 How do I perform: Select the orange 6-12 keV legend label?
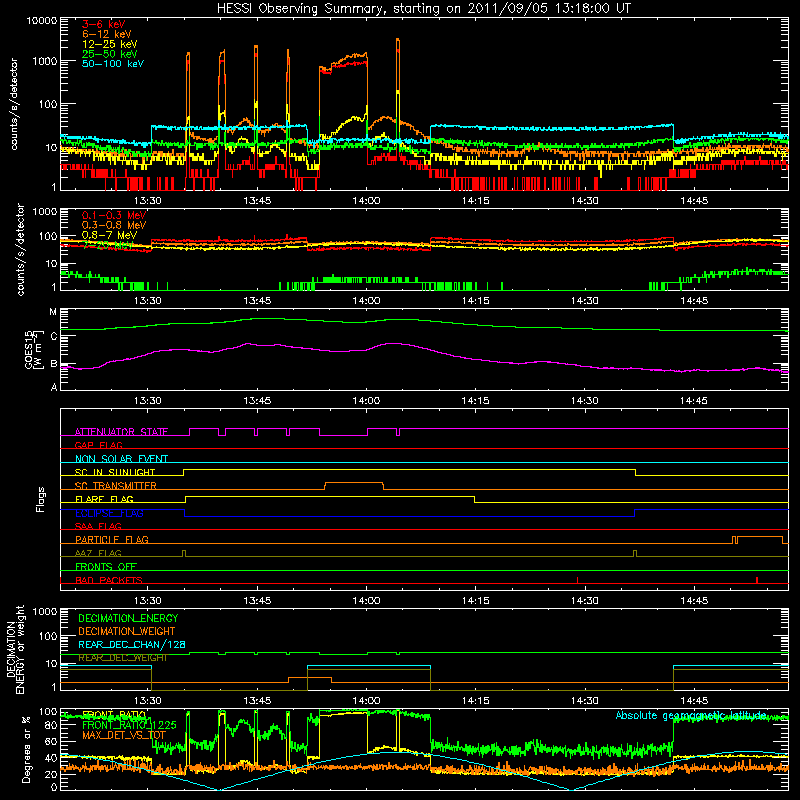(x=107, y=34)
